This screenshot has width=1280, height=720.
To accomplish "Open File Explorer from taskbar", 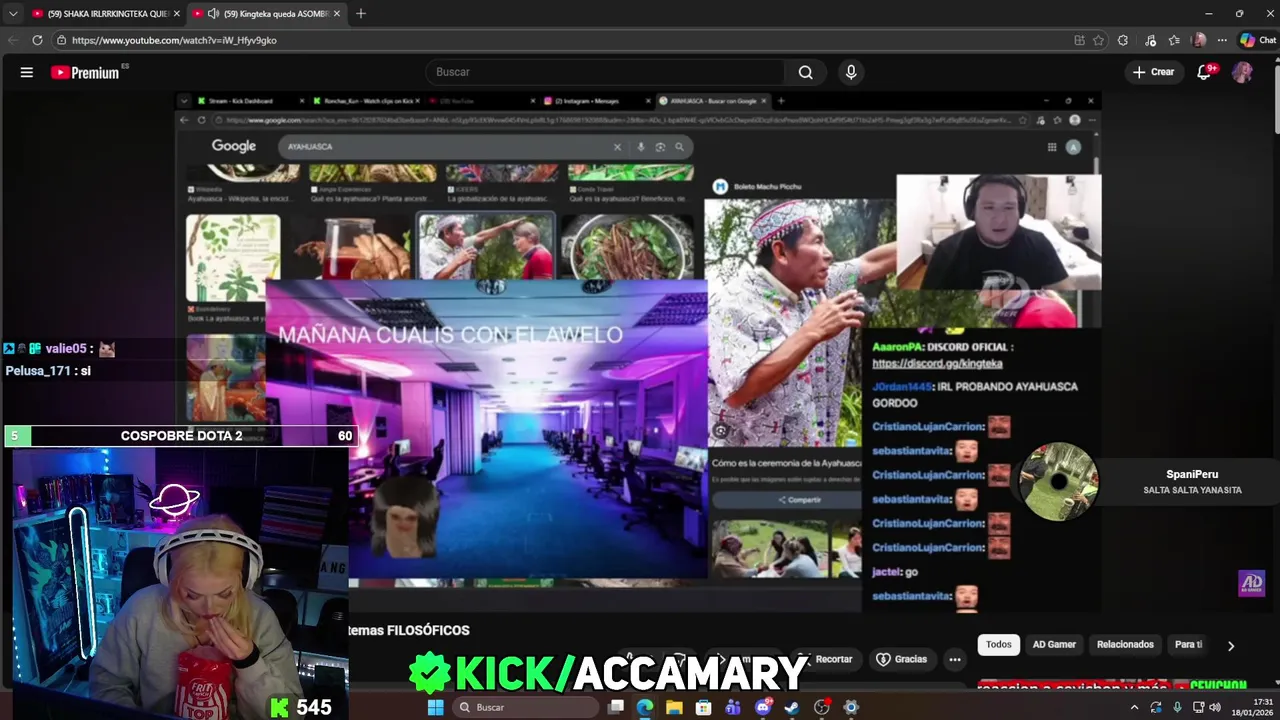I will coord(675,707).
